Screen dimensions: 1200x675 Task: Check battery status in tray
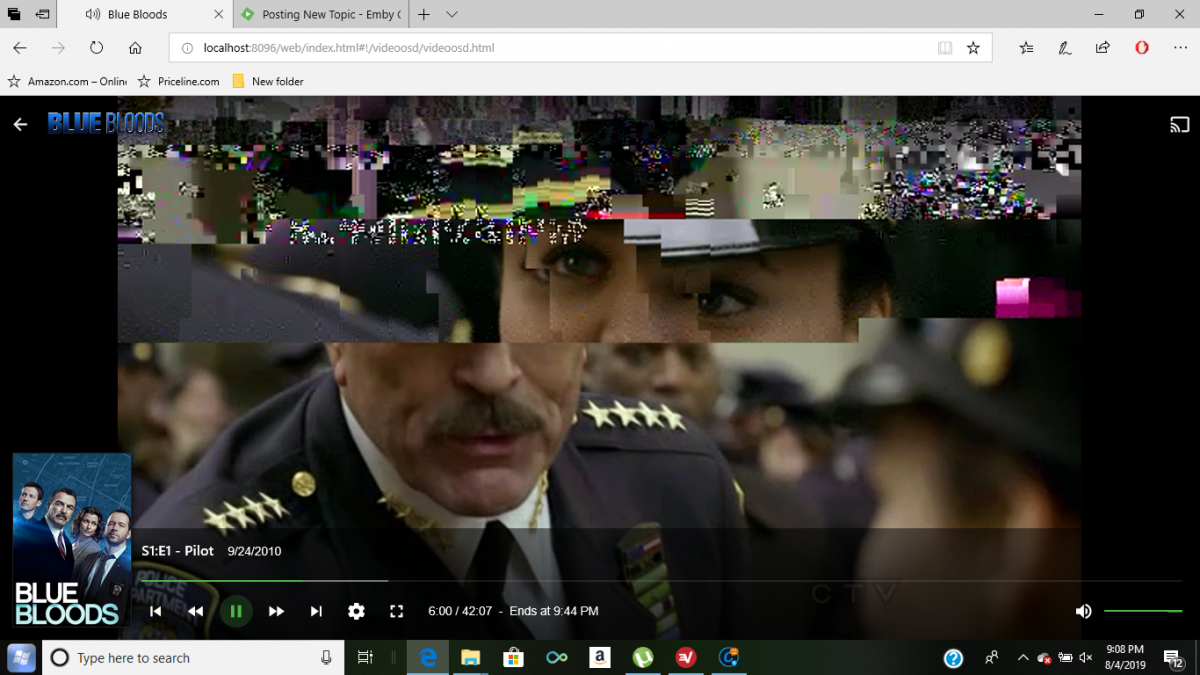tap(1065, 657)
